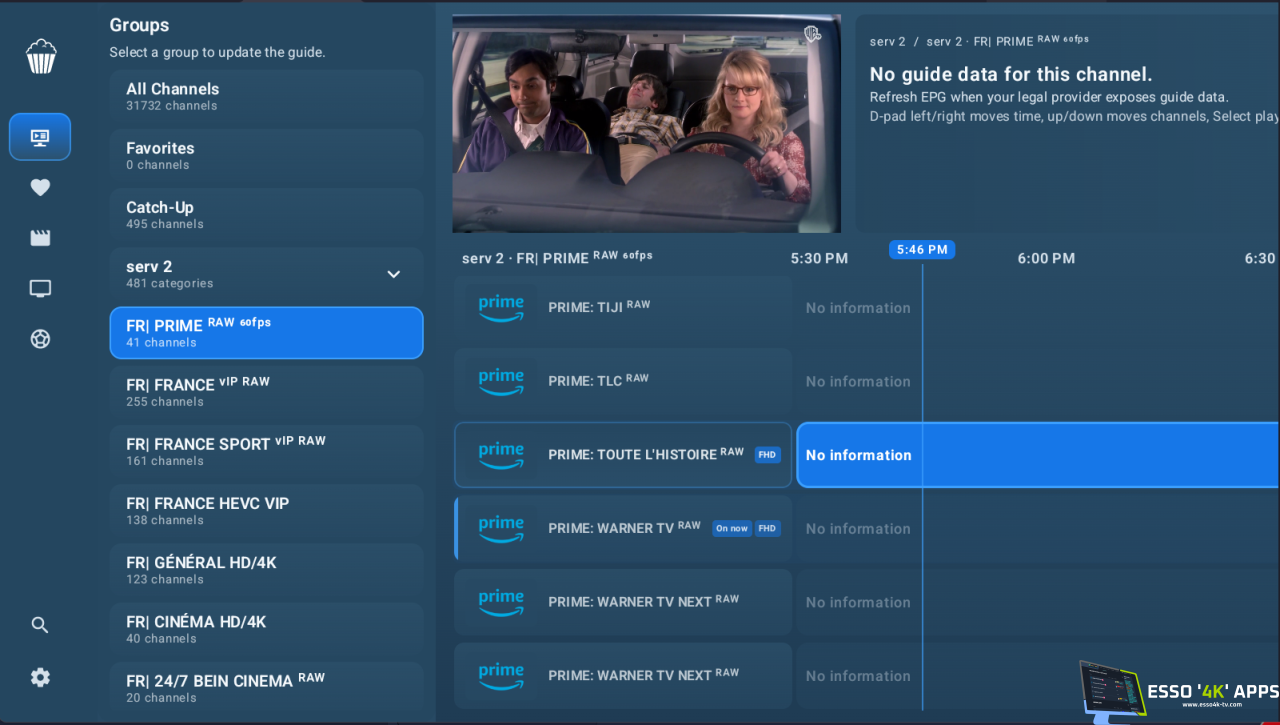The height and width of the screenshot is (725, 1280).
Task: Select the FR| GÉNÉRAL HD/4K group
Action: (266, 570)
